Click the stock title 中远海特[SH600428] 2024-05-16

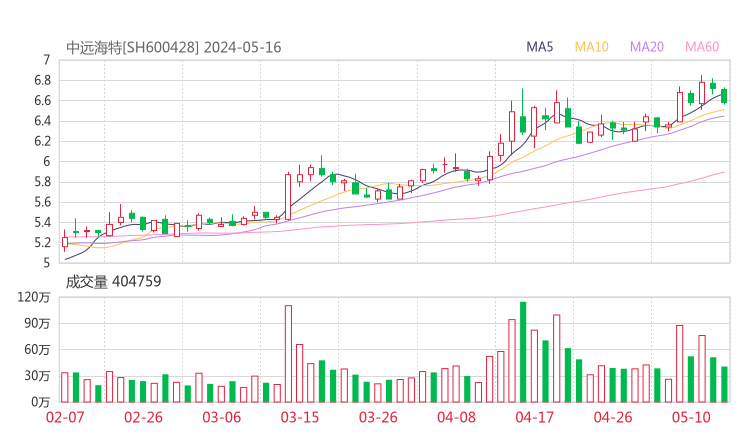pyautogui.click(x=173, y=47)
